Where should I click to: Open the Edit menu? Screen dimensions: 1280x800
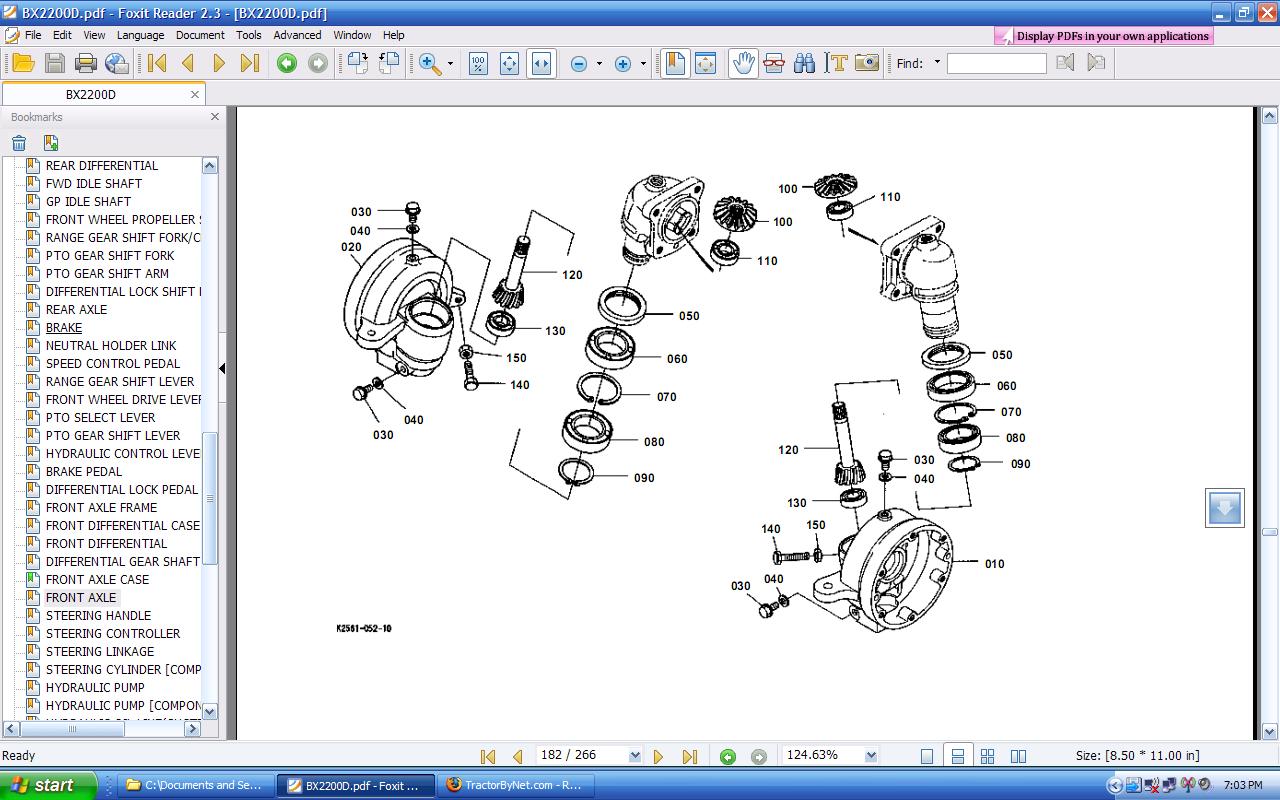point(62,35)
